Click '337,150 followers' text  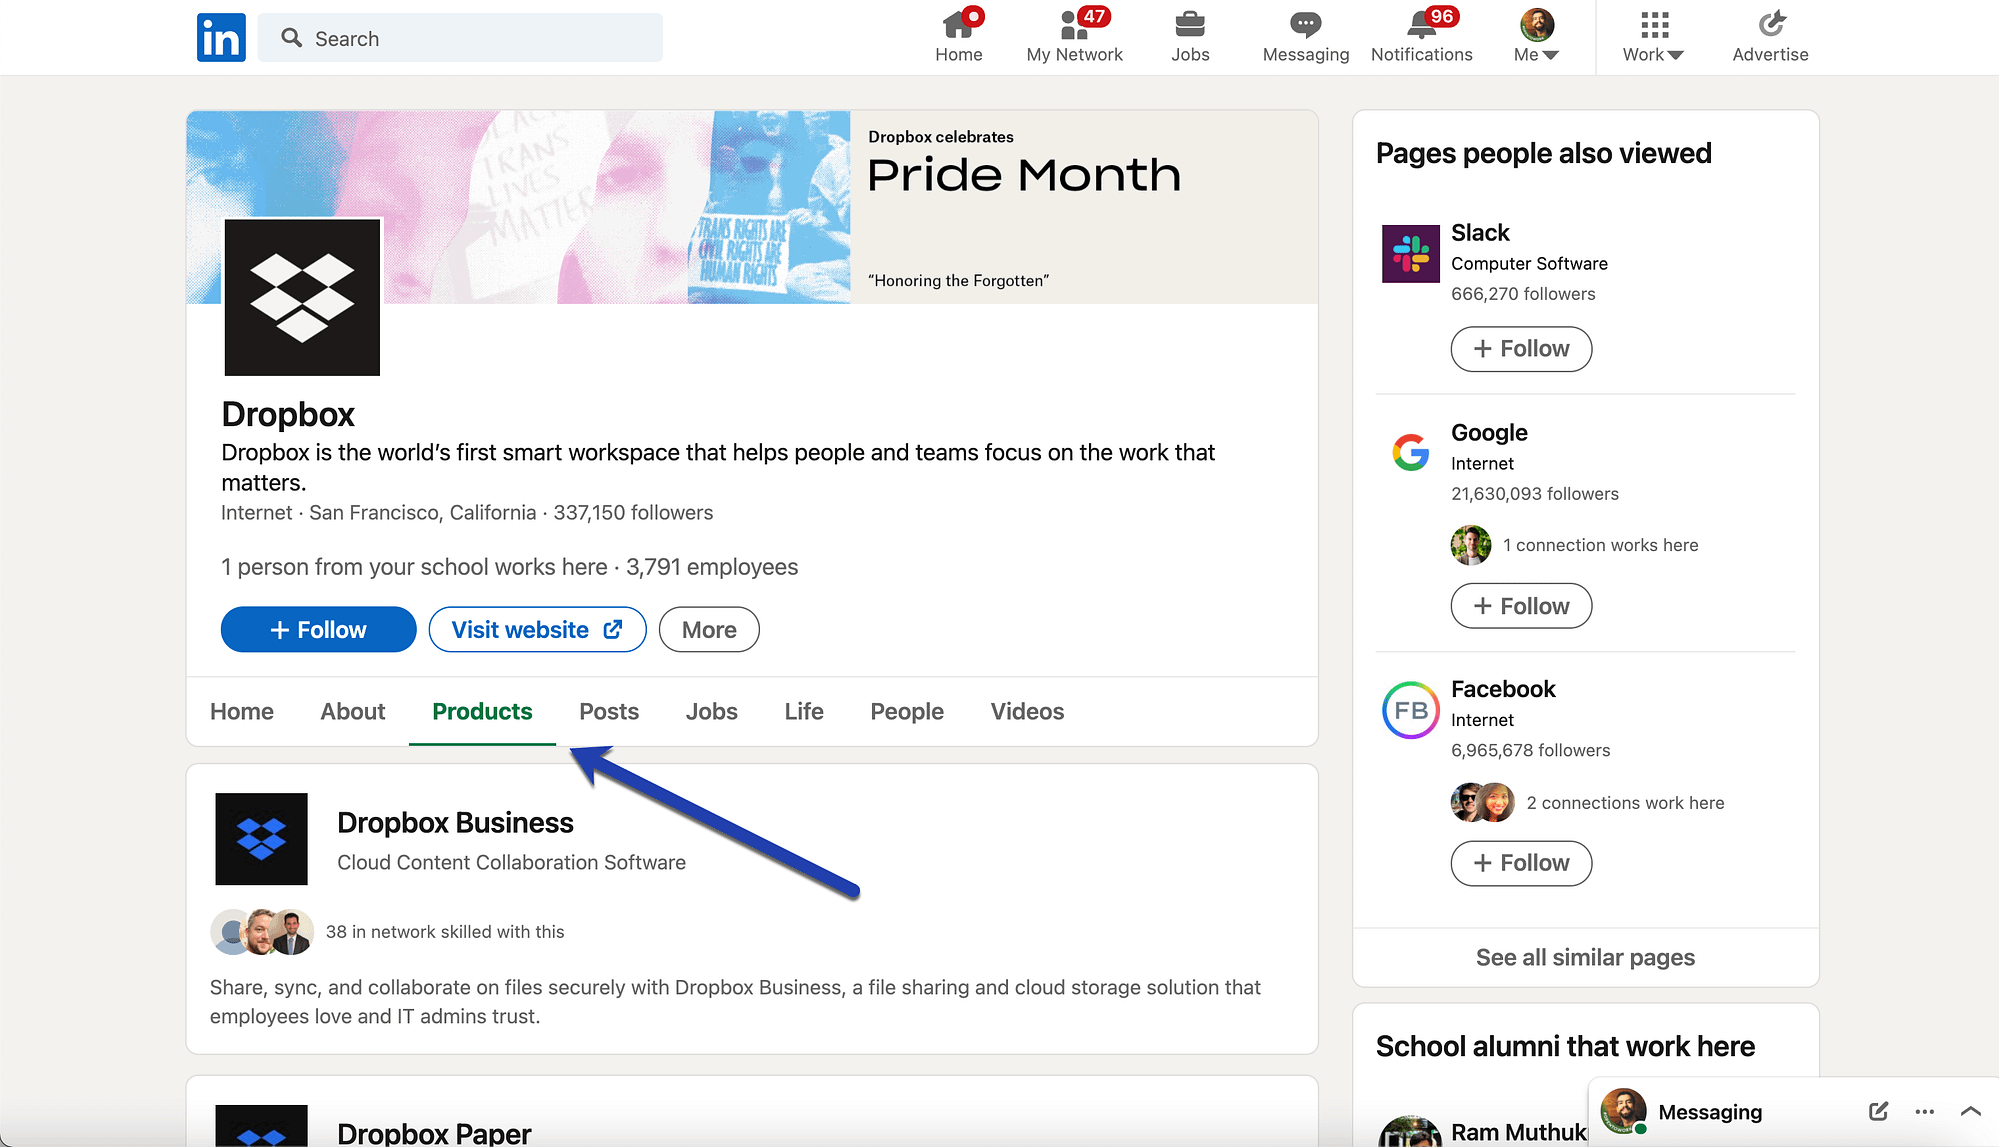pyautogui.click(x=633, y=513)
